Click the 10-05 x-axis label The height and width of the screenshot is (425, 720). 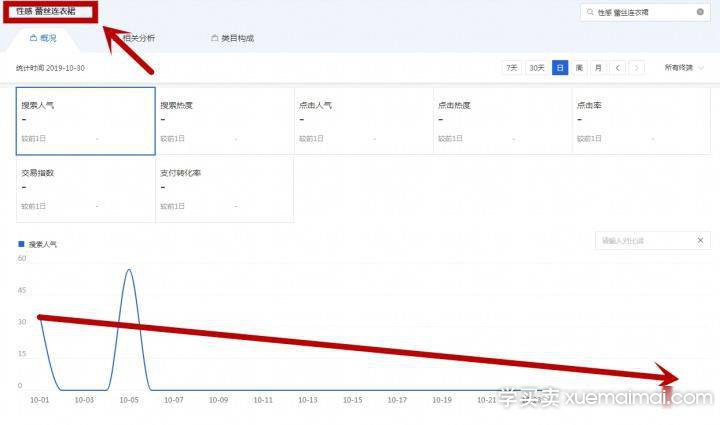click(x=129, y=400)
